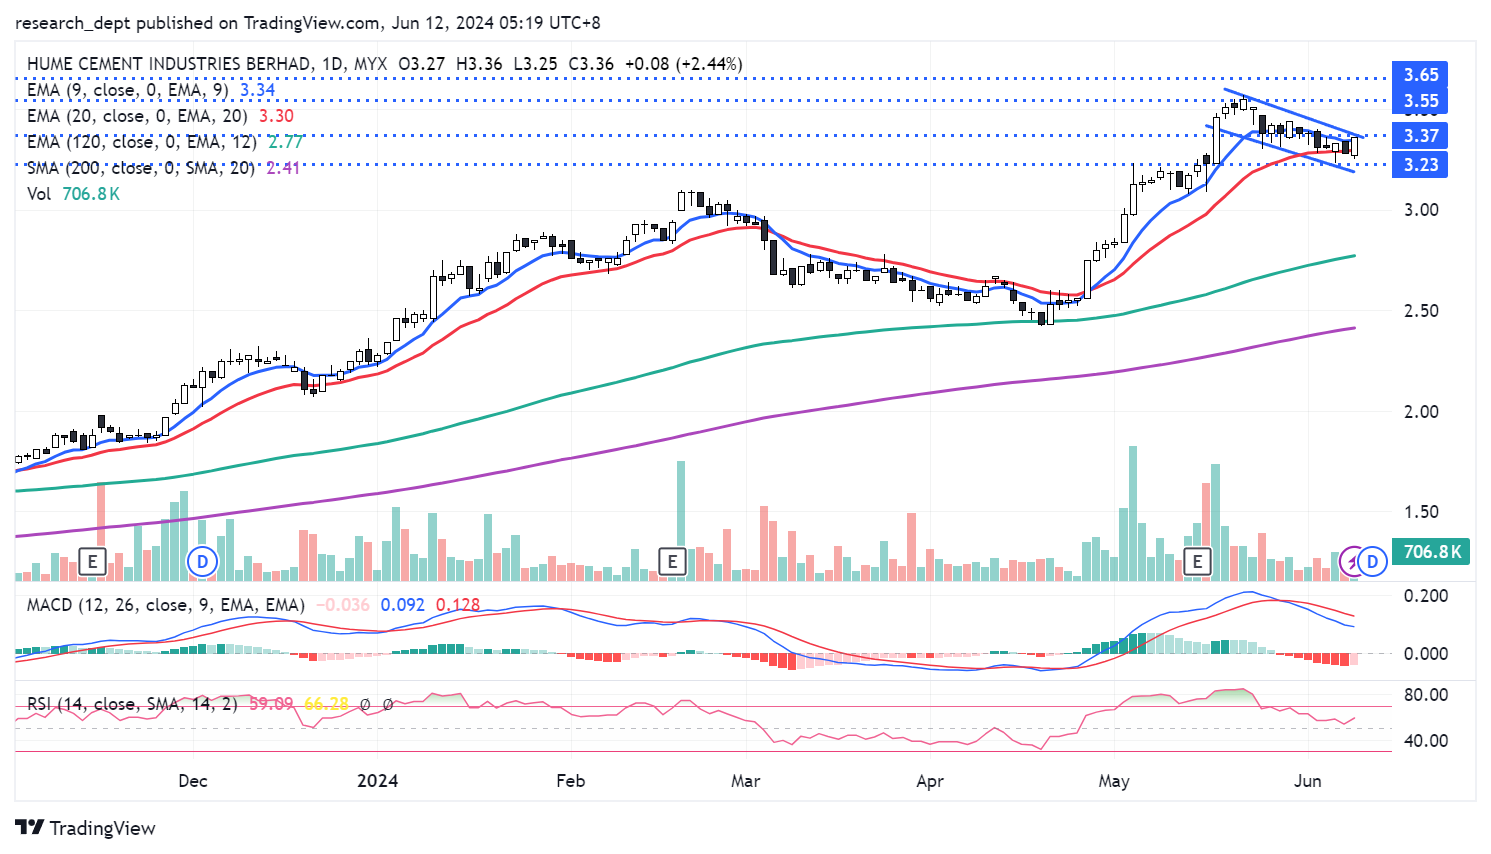The image size is (1491, 854).
Task: Select the earnings E marker in mid-May
Action: coord(1197,561)
